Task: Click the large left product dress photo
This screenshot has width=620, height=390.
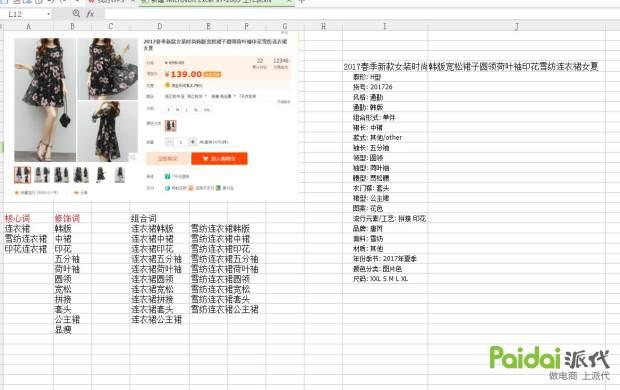Action: (x=45, y=99)
